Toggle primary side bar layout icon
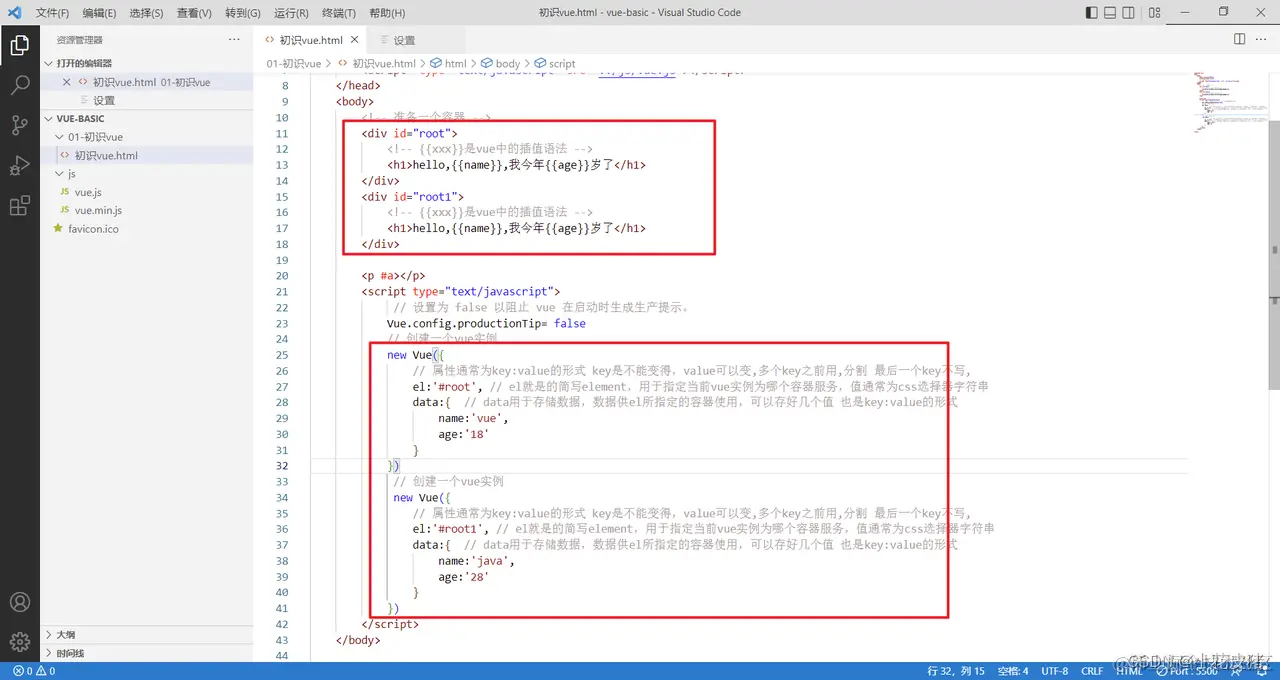The width and height of the screenshot is (1280, 680). pos(1091,13)
